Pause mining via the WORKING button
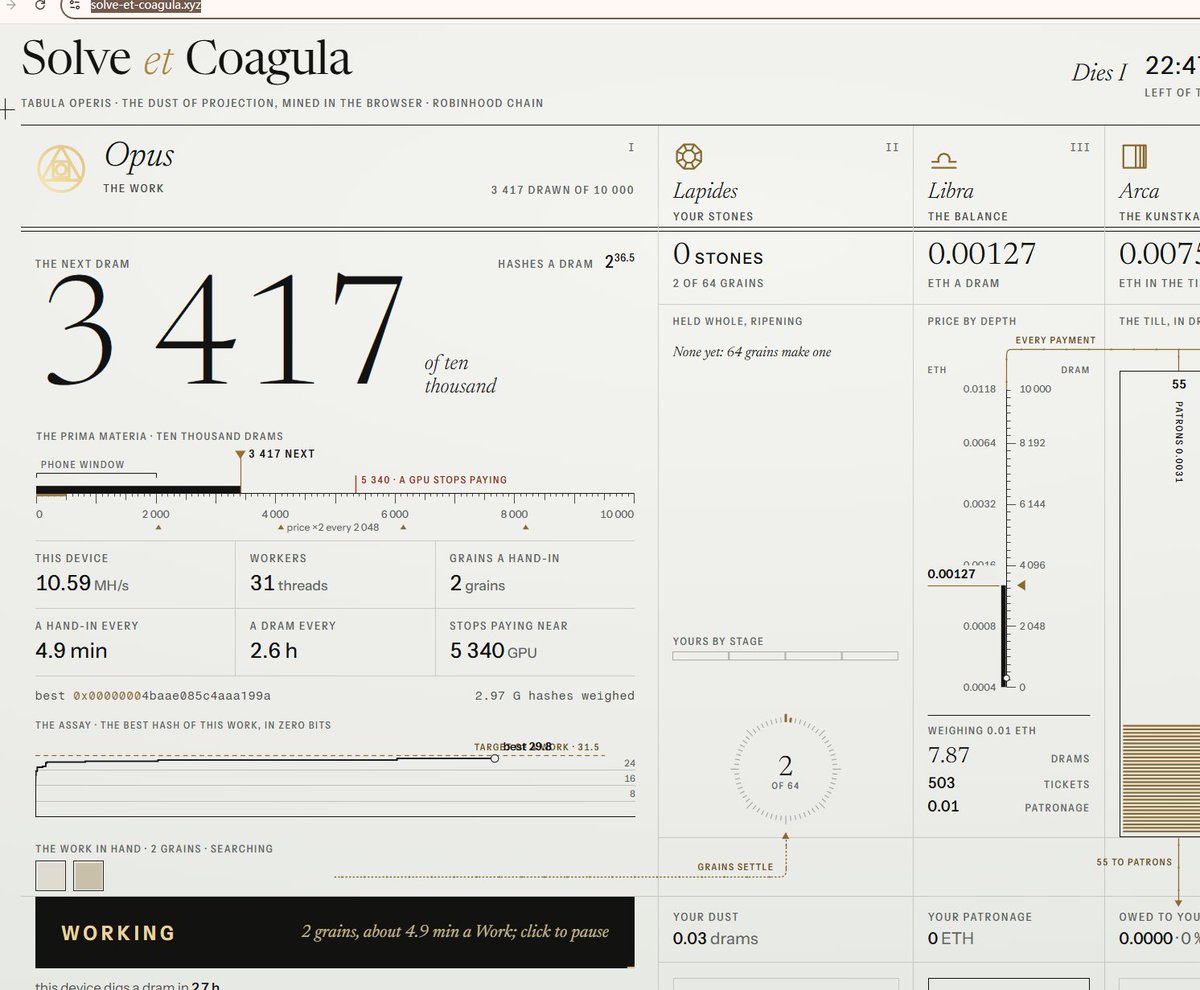1200x990 pixels. coord(334,932)
